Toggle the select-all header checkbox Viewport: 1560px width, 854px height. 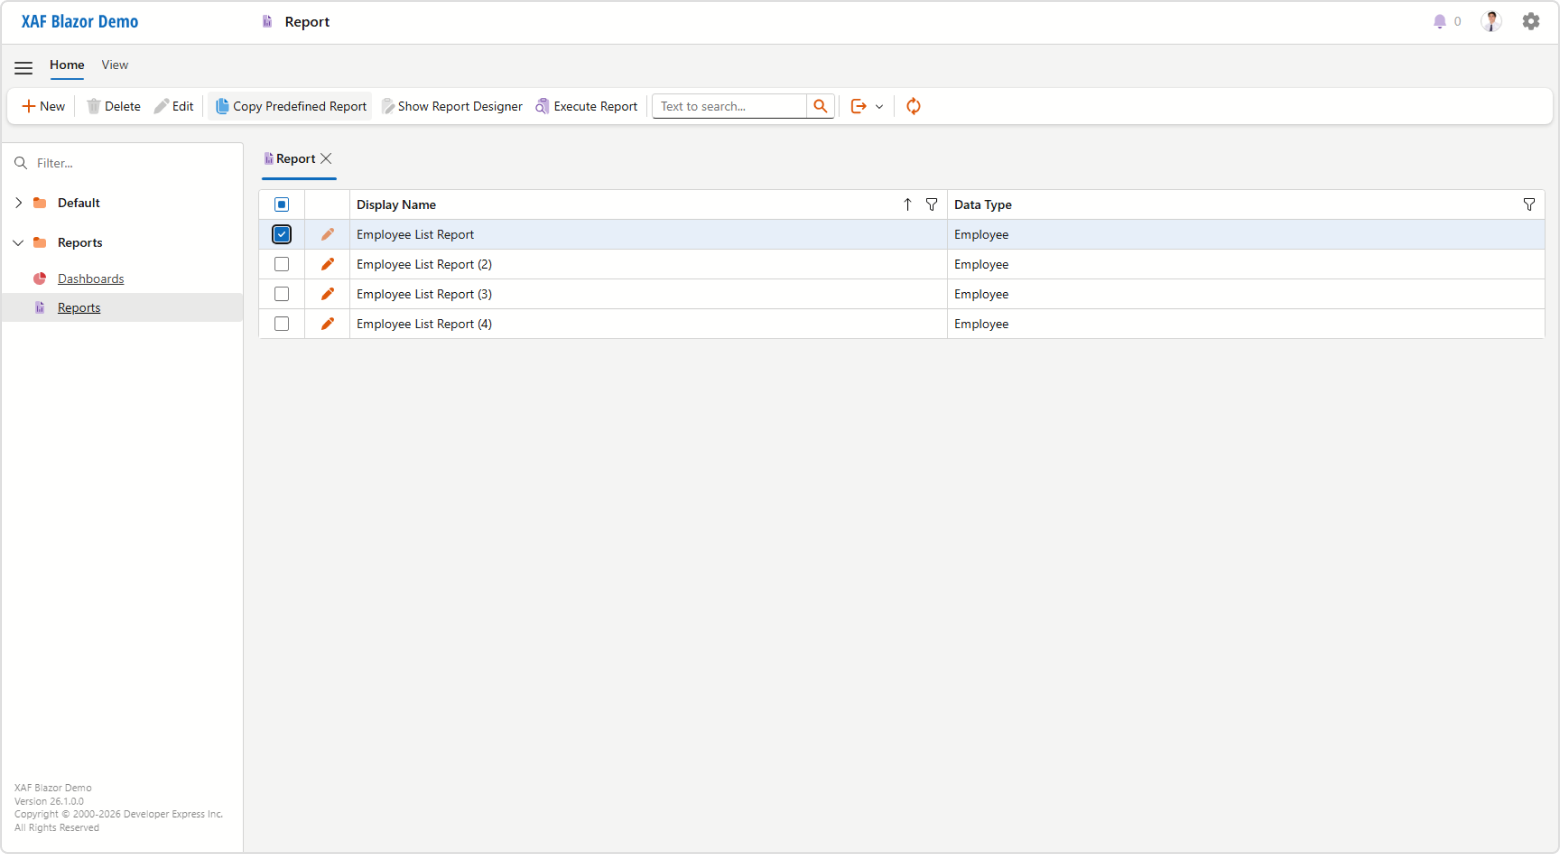[282, 205]
